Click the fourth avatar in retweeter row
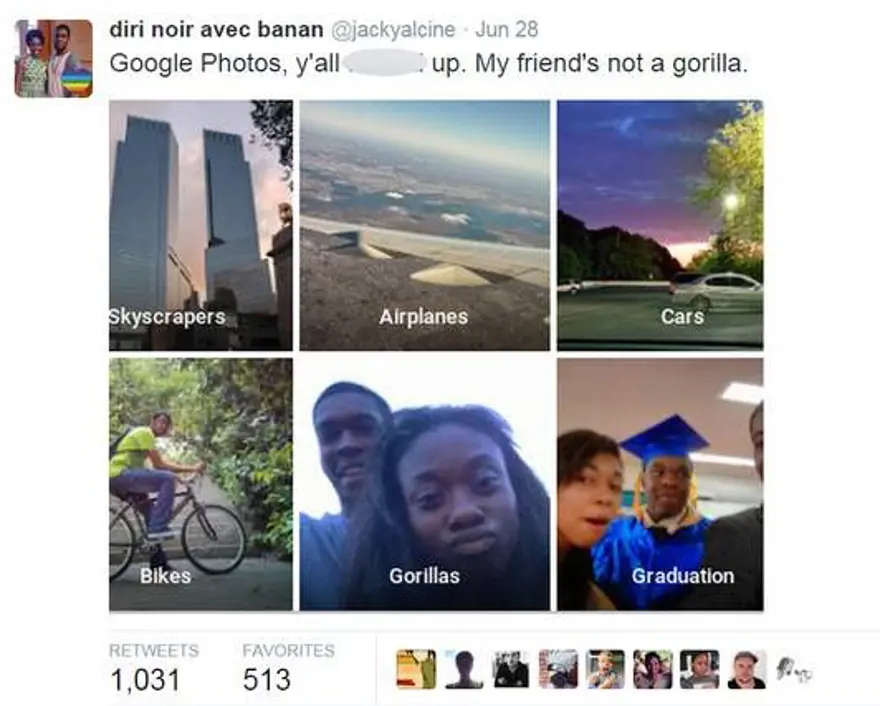Image resolution: width=880 pixels, height=706 pixels. pyautogui.click(x=558, y=669)
